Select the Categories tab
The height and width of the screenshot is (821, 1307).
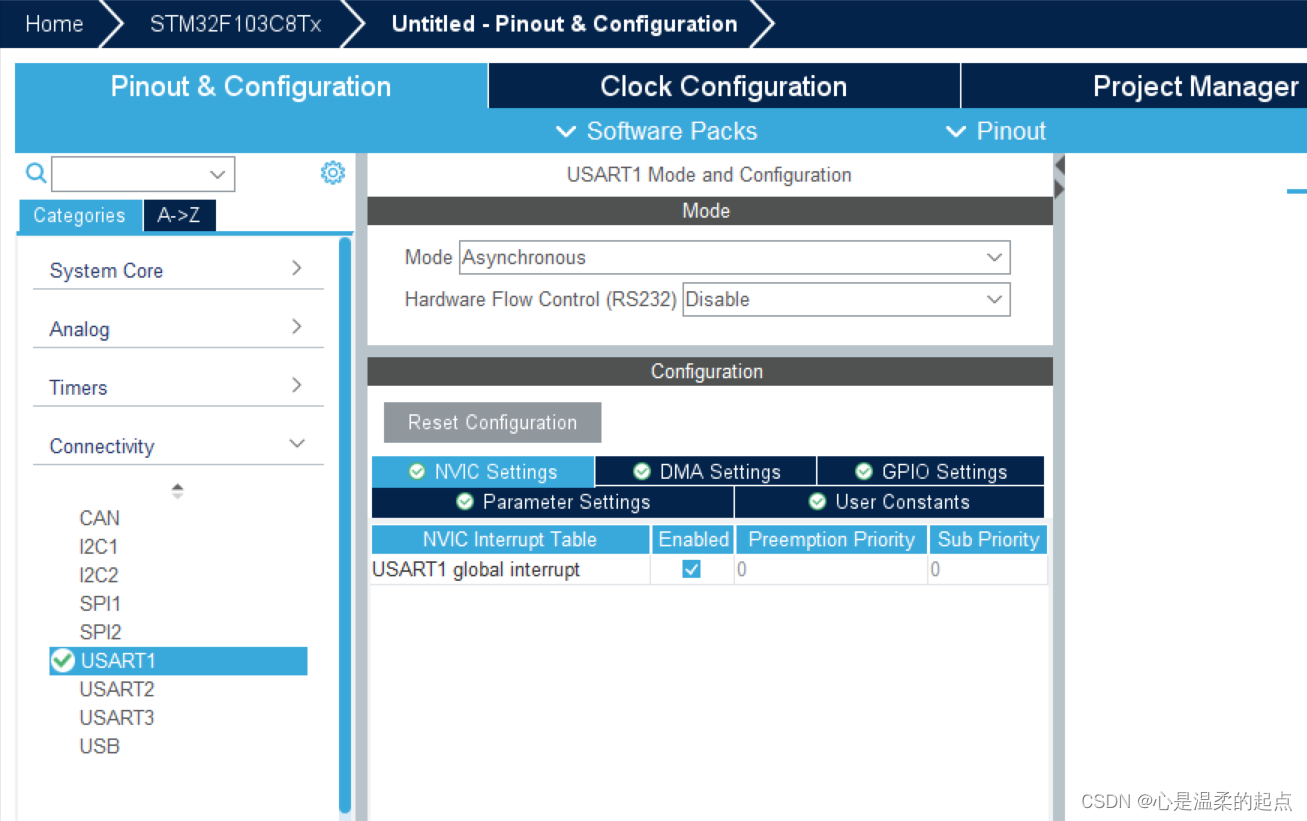[79, 215]
